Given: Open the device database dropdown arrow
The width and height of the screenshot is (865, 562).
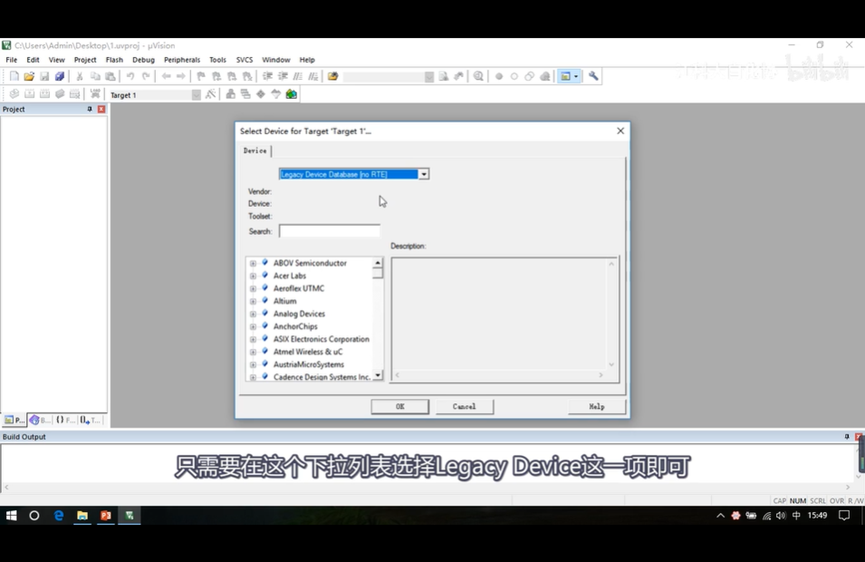Looking at the screenshot, I should point(424,174).
